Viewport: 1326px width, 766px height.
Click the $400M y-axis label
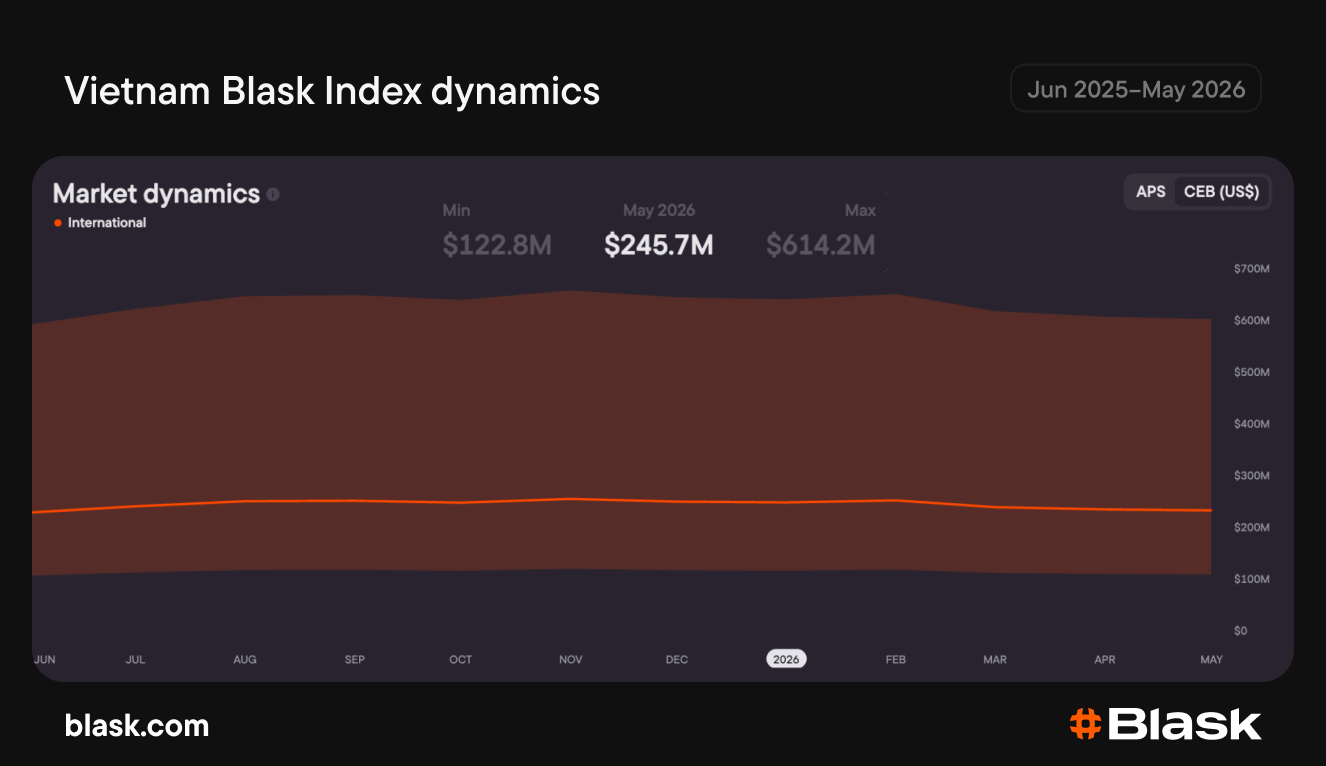[1252, 424]
